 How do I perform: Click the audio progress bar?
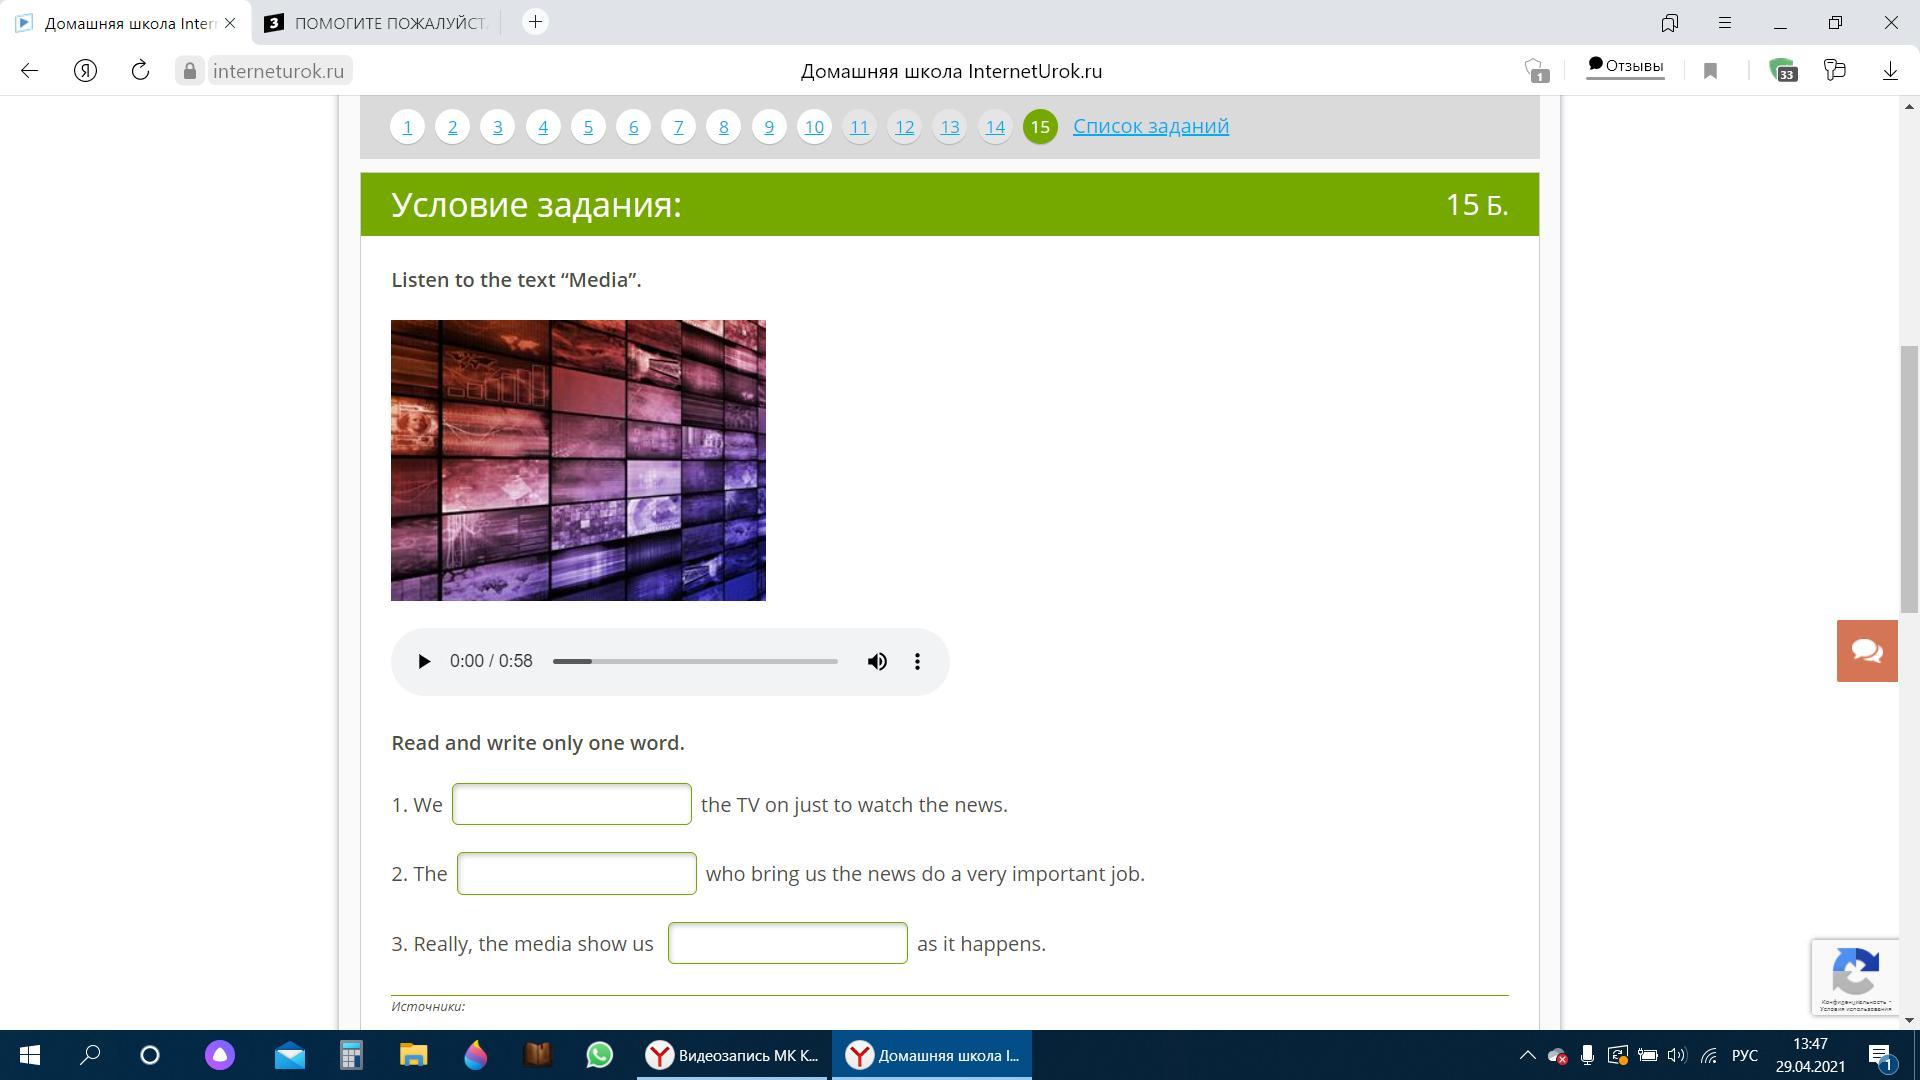click(695, 661)
